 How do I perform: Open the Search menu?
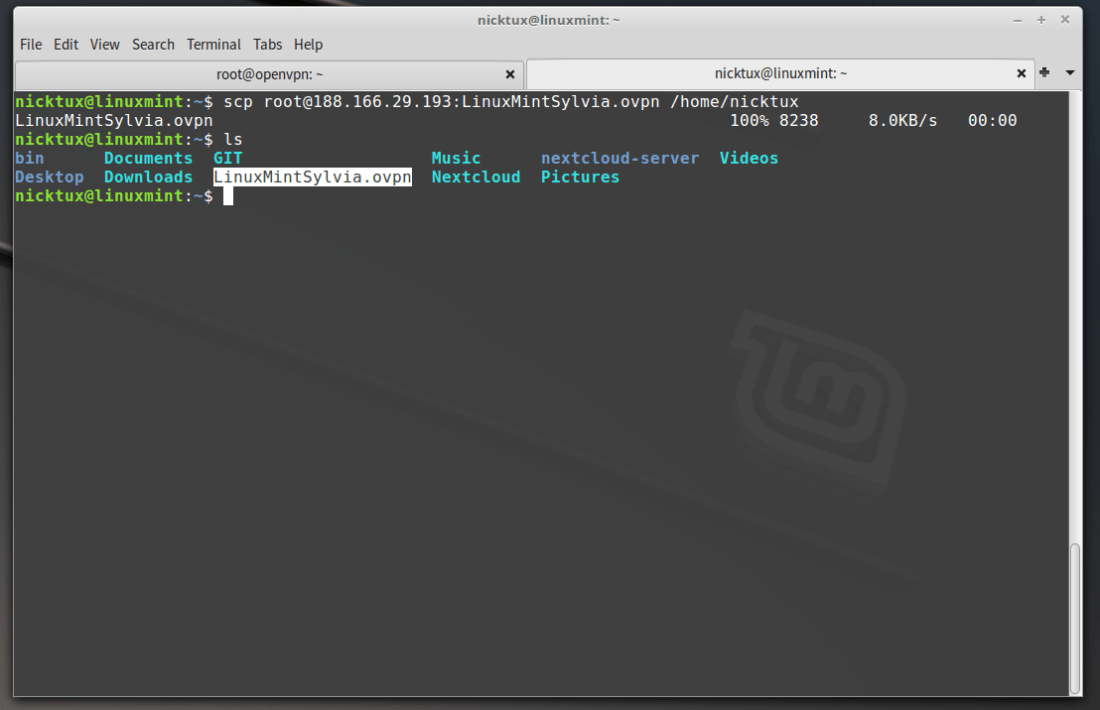(153, 44)
